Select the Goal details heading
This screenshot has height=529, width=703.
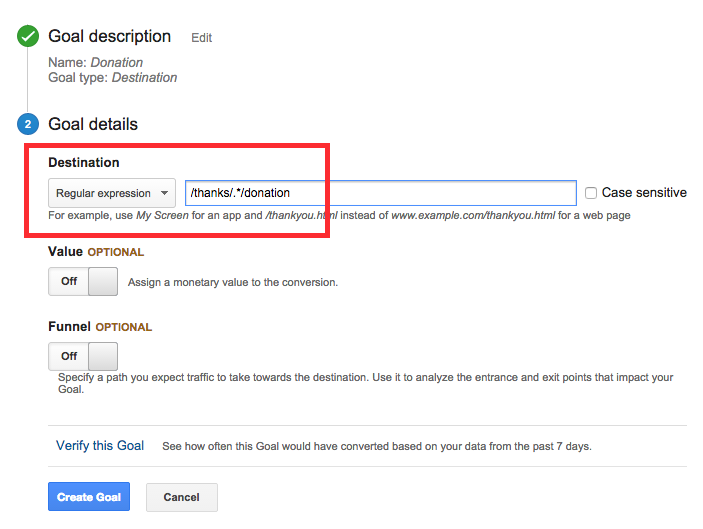[x=93, y=125]
